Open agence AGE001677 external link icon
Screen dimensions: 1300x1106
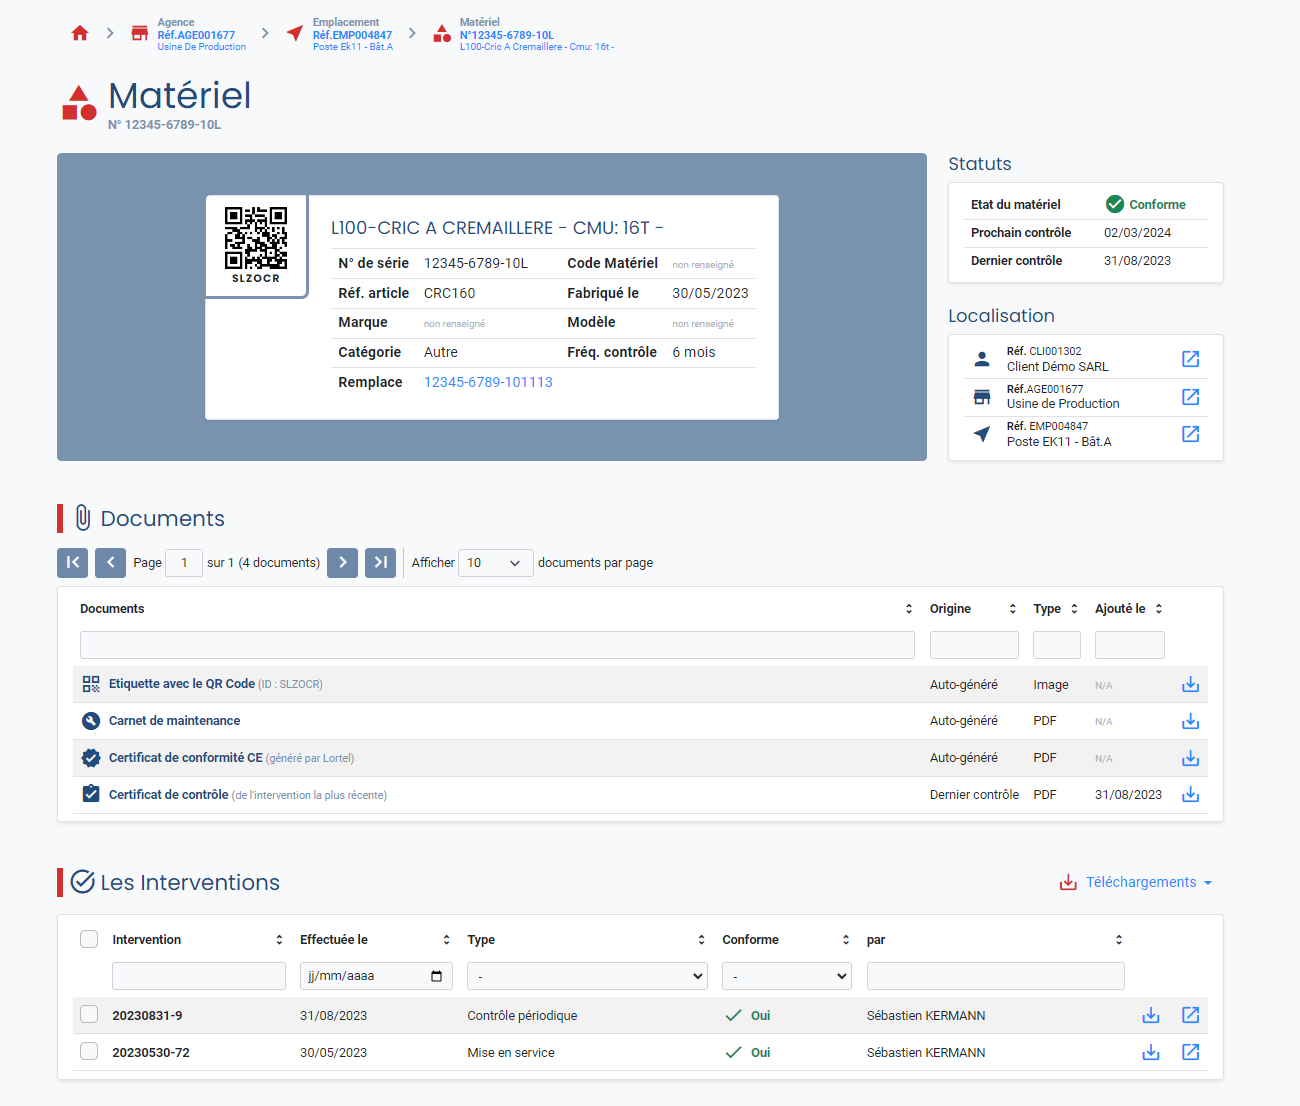tap(1190, 397)
